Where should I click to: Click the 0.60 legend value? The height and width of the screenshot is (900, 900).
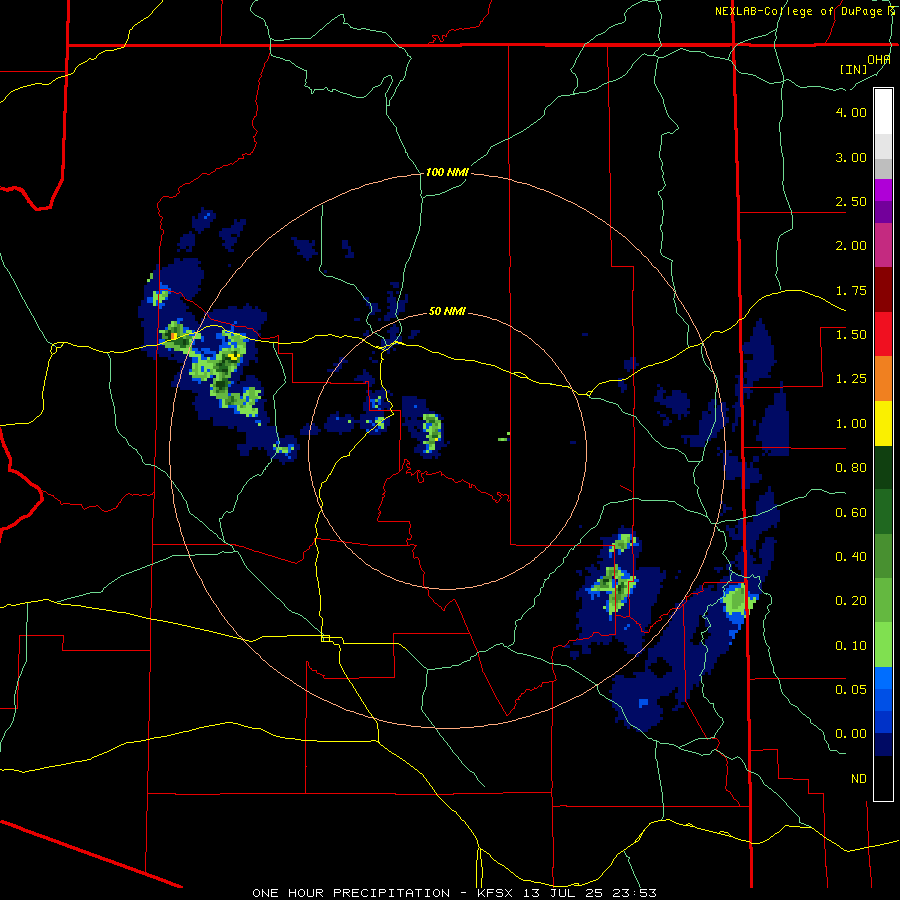(851, 513)
